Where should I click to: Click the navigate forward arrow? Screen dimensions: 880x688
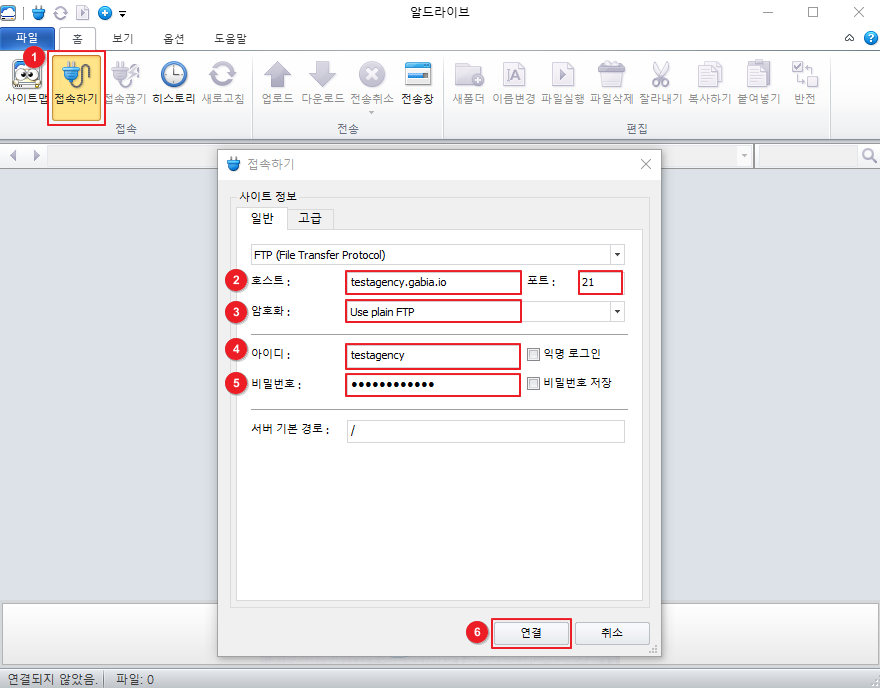pos(36,155)
